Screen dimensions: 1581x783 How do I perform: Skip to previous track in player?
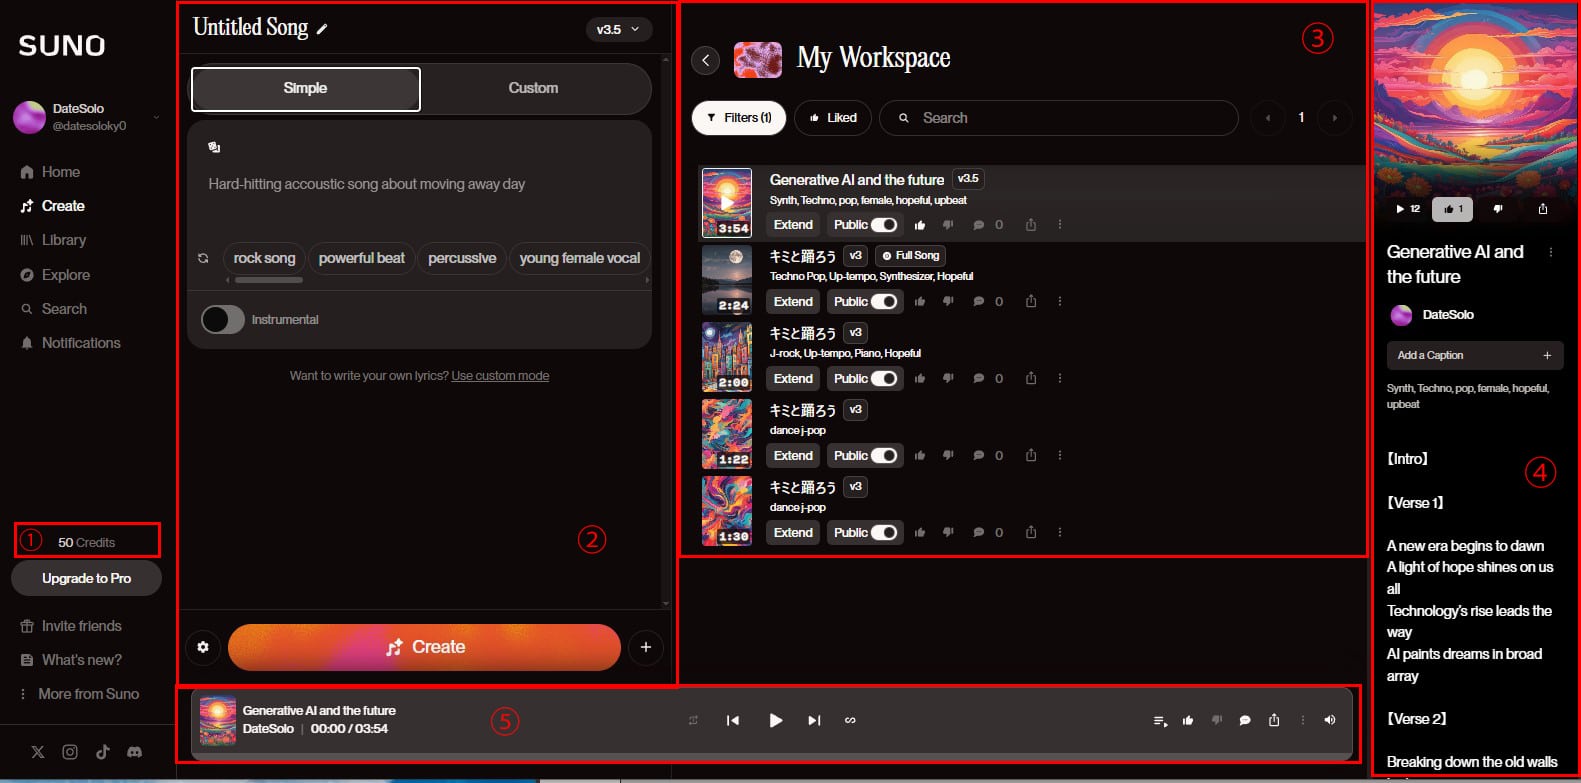coord(733,720)
